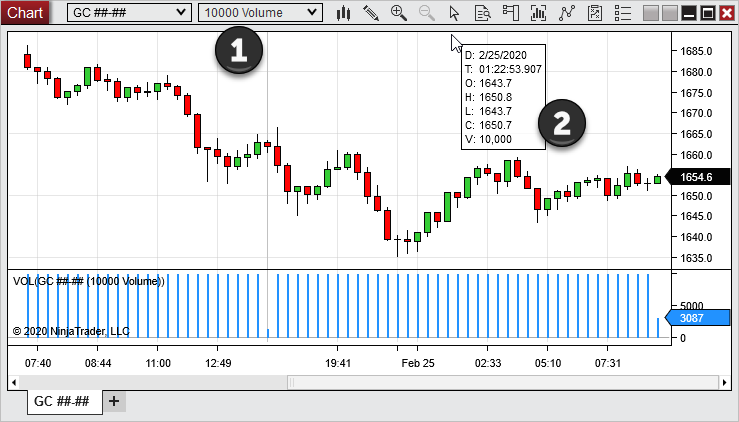The height and width of the screenshot is (422, 739).
Task: Select the Zoom In magnifier tool
Action: [x=399, y=13]
